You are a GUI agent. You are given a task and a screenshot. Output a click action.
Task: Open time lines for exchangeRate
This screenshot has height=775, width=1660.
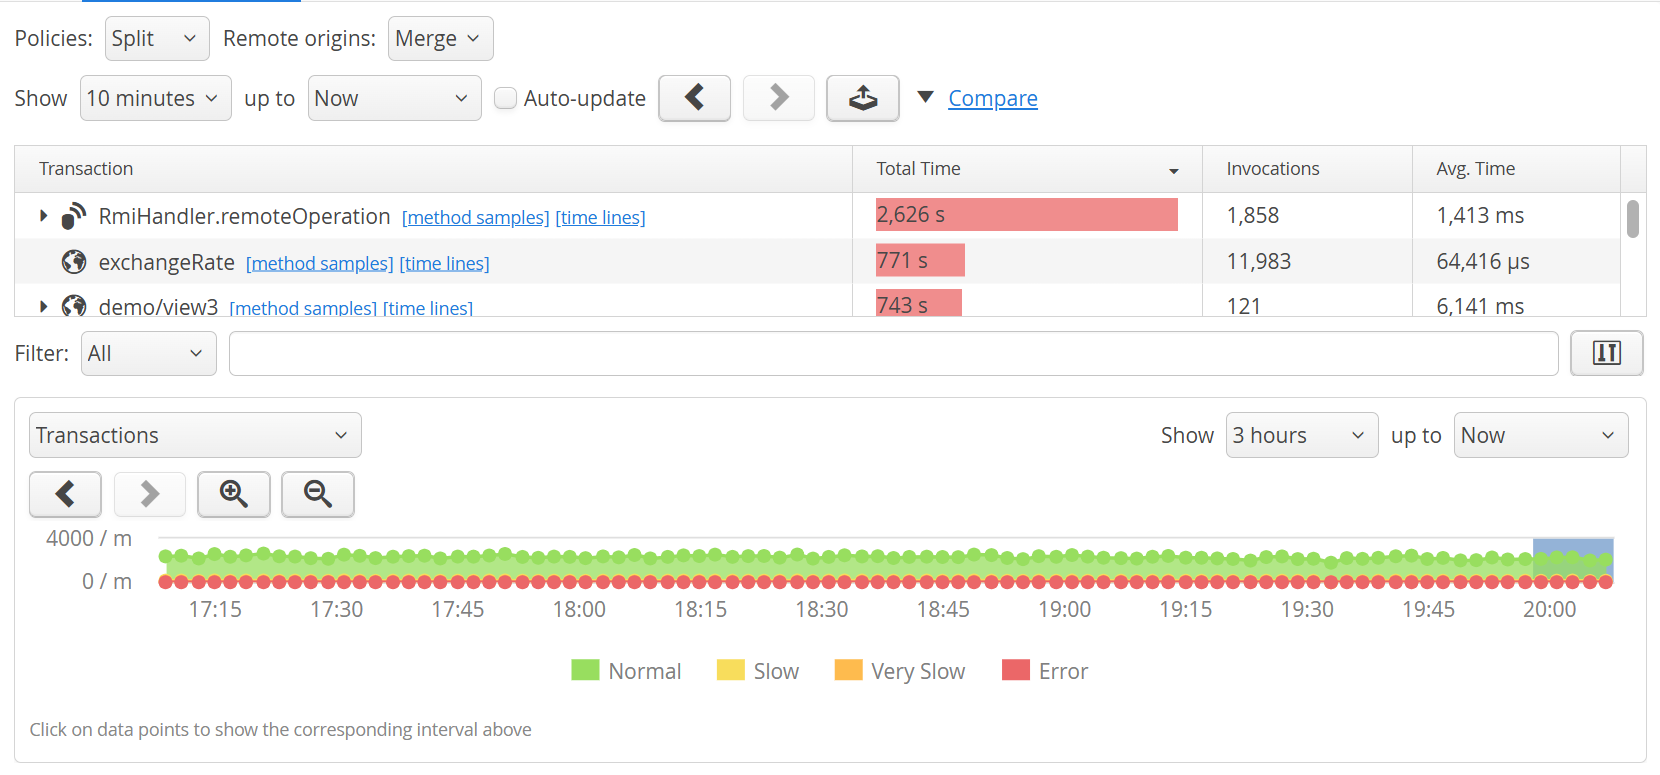click(445, 263)
